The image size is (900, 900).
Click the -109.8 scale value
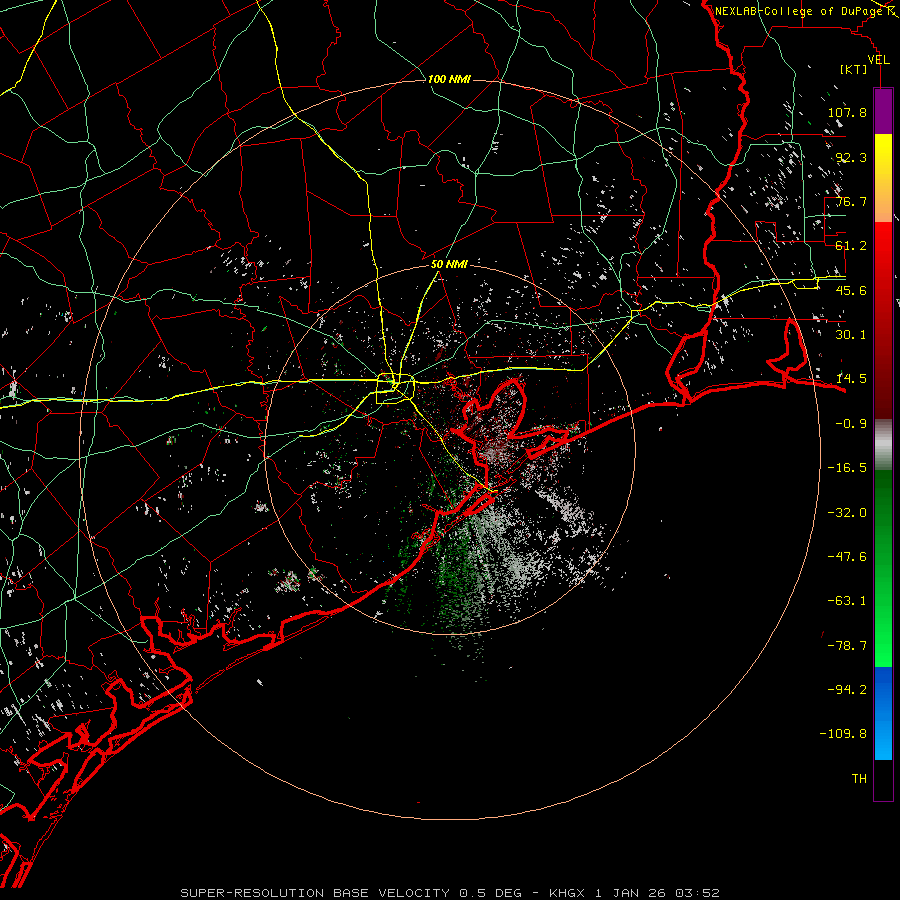[x=843, y=734]
